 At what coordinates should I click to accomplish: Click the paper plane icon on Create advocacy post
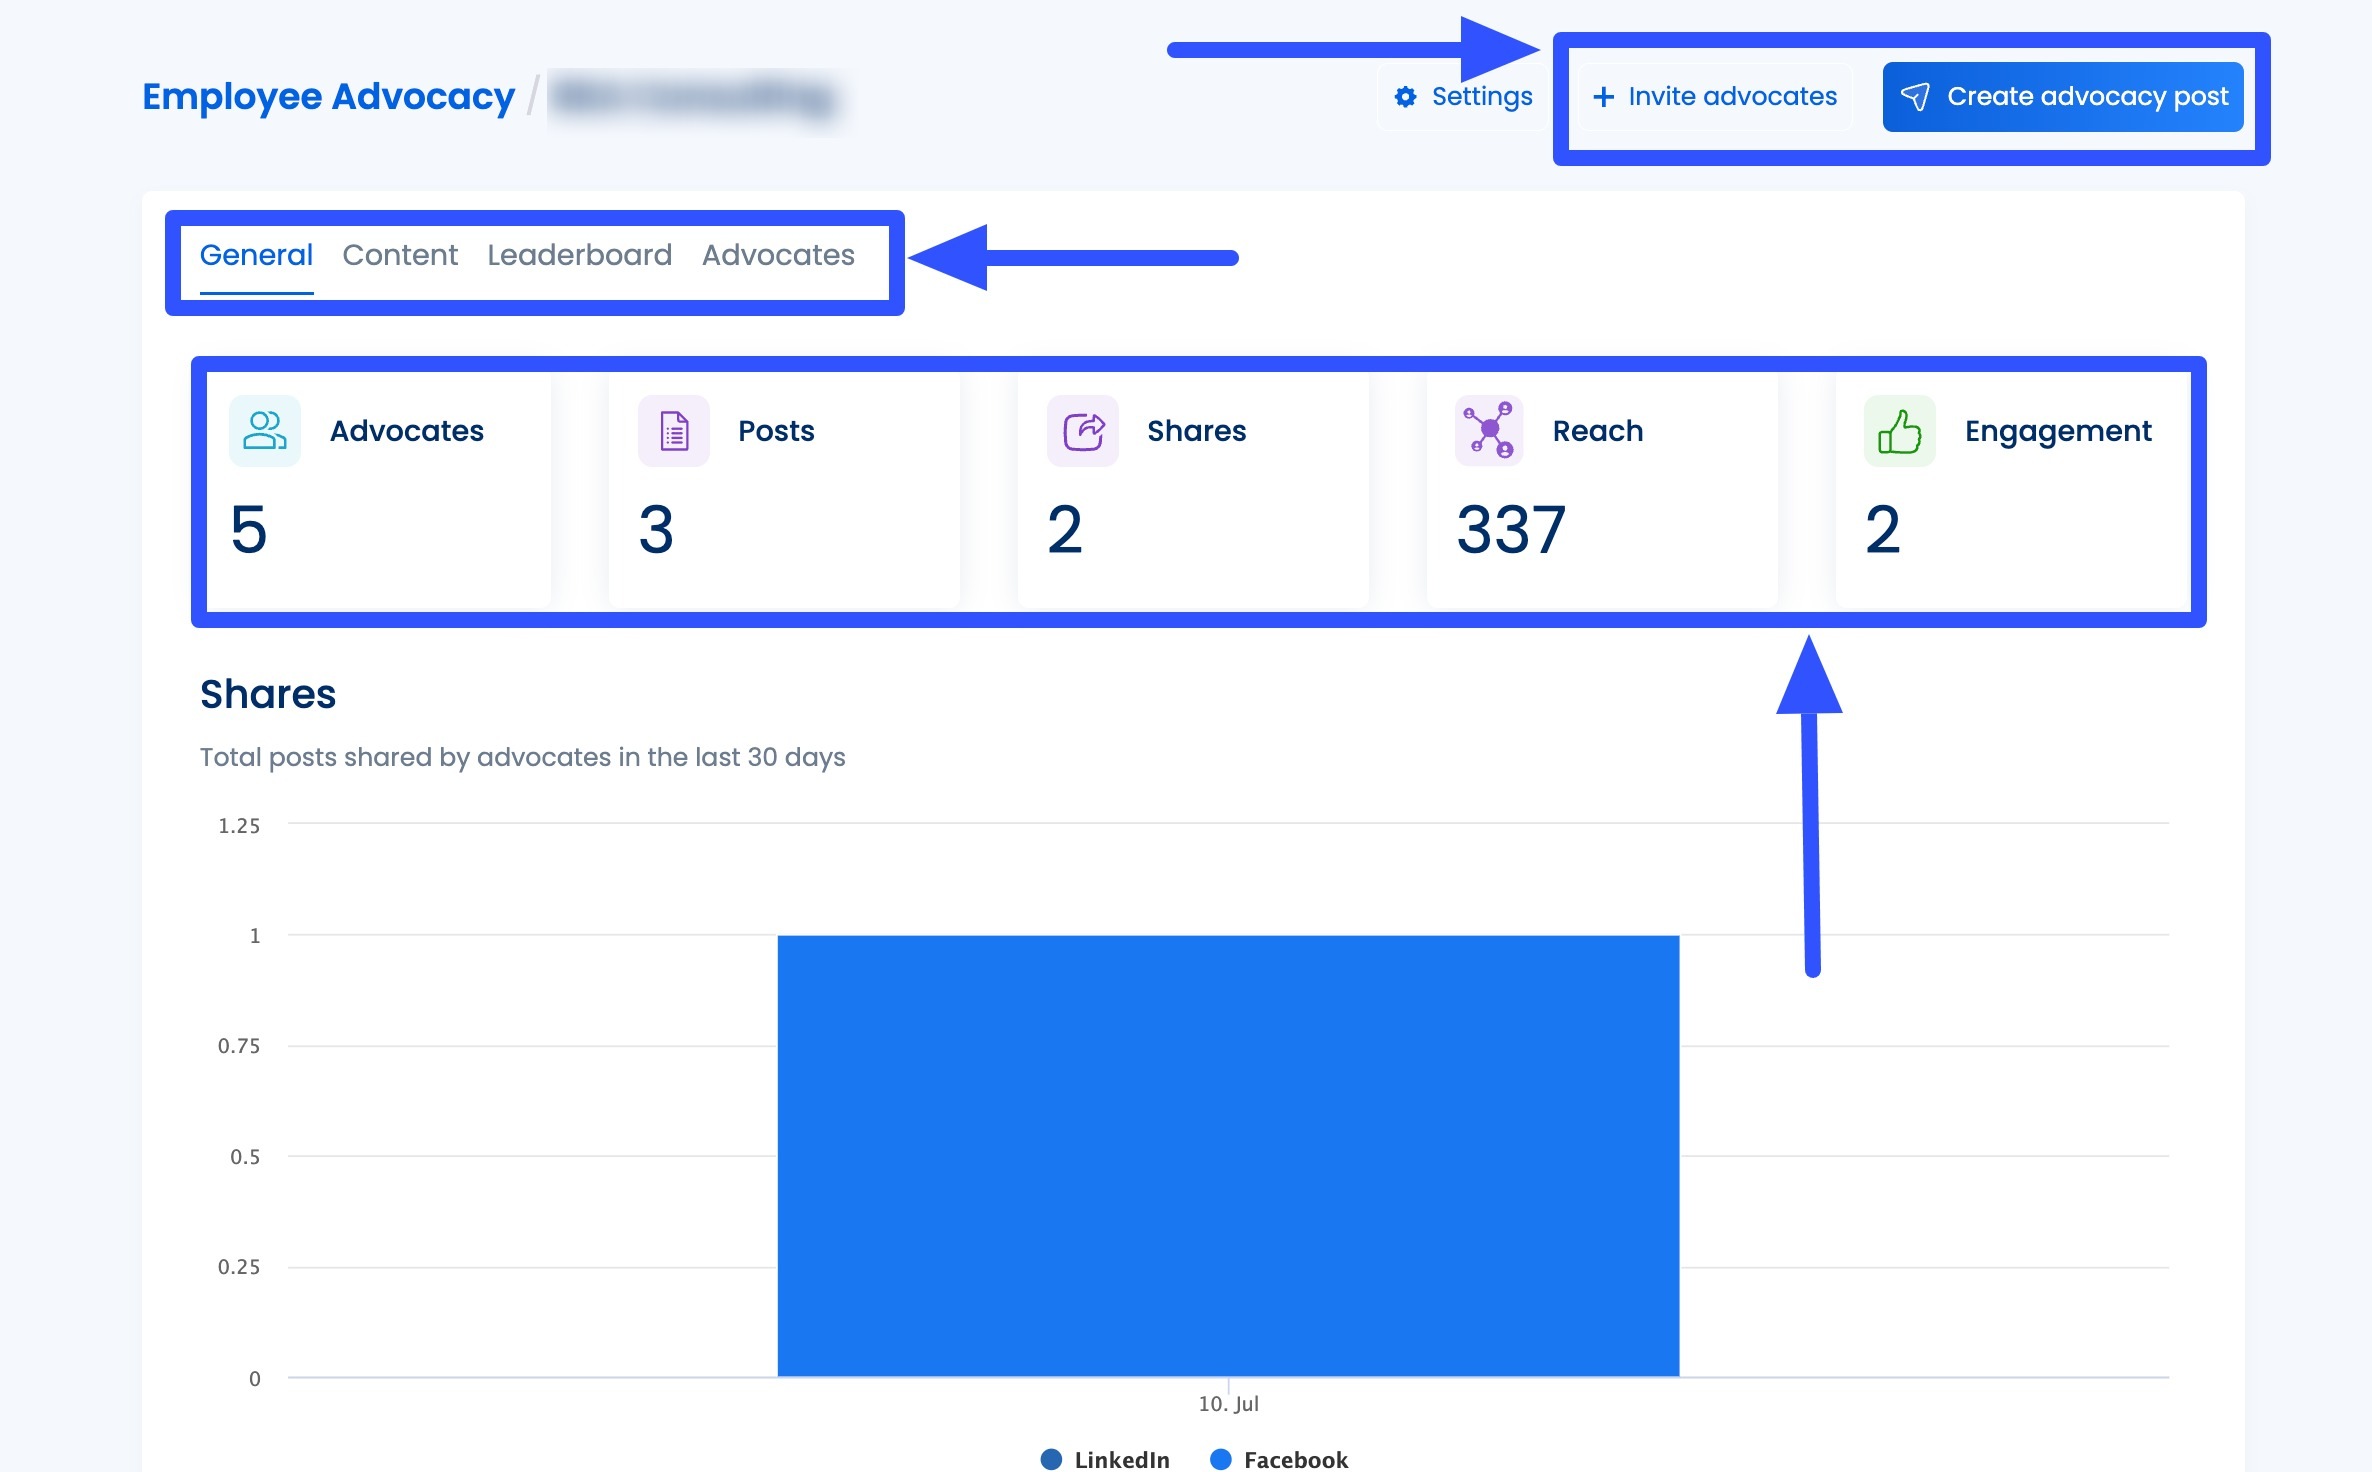coord(1917,96)
